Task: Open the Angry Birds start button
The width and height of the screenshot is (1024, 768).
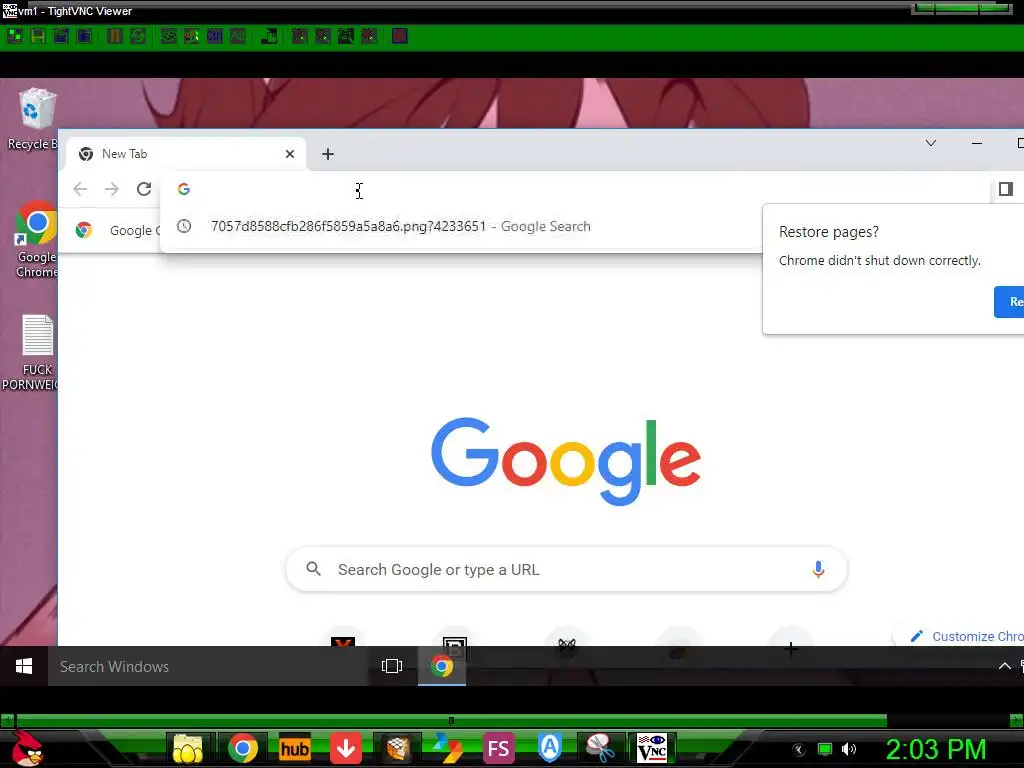Action: click(27, 748)
